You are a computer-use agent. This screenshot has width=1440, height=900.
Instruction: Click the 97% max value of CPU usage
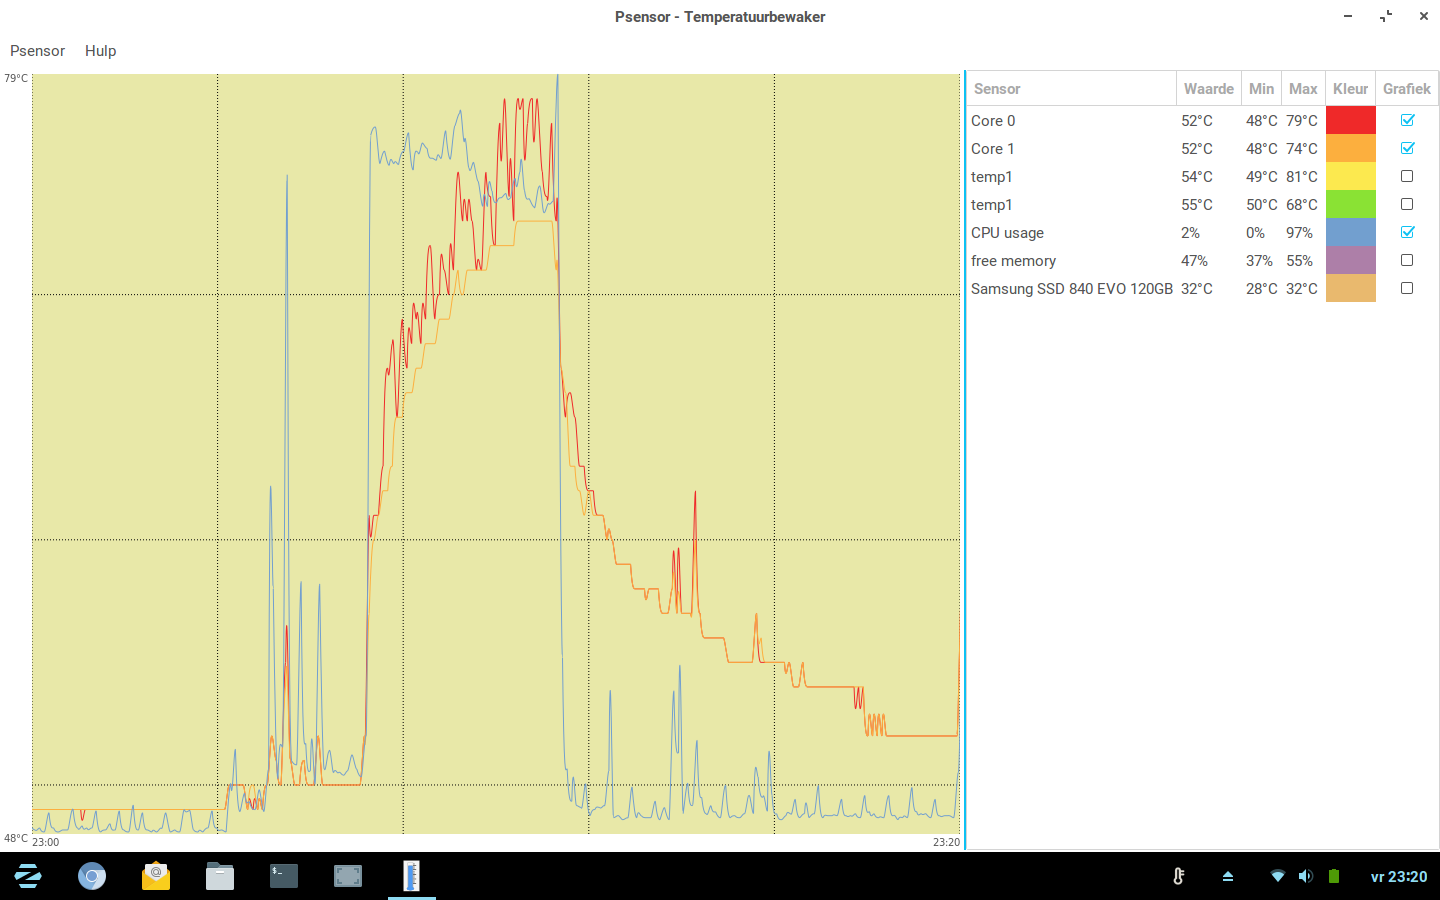(1299, 233)
